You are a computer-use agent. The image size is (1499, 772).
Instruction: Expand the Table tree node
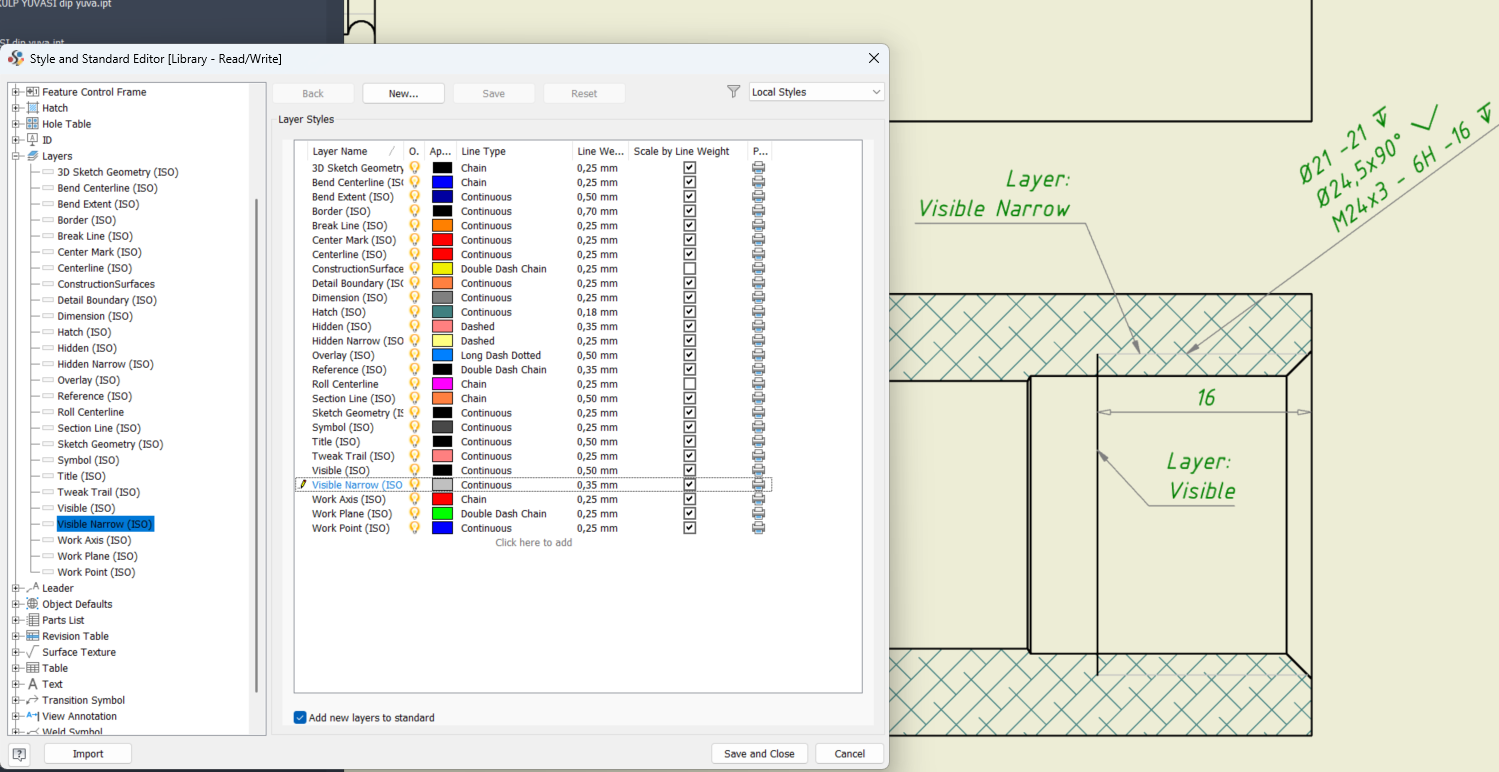16,668
